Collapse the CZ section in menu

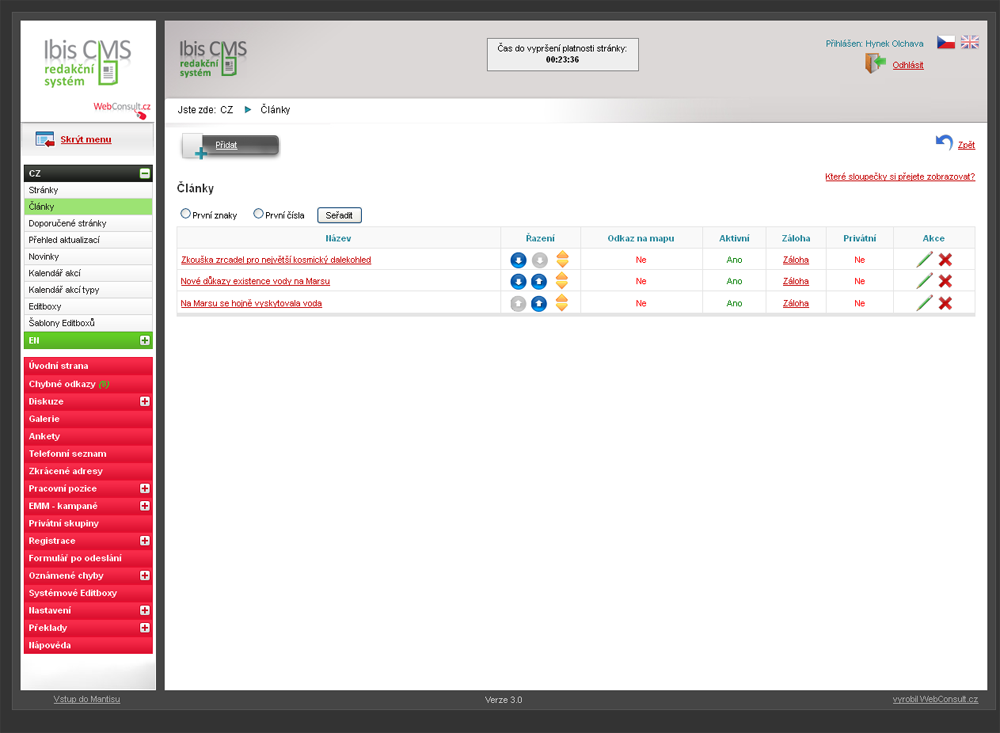point(145,174)
